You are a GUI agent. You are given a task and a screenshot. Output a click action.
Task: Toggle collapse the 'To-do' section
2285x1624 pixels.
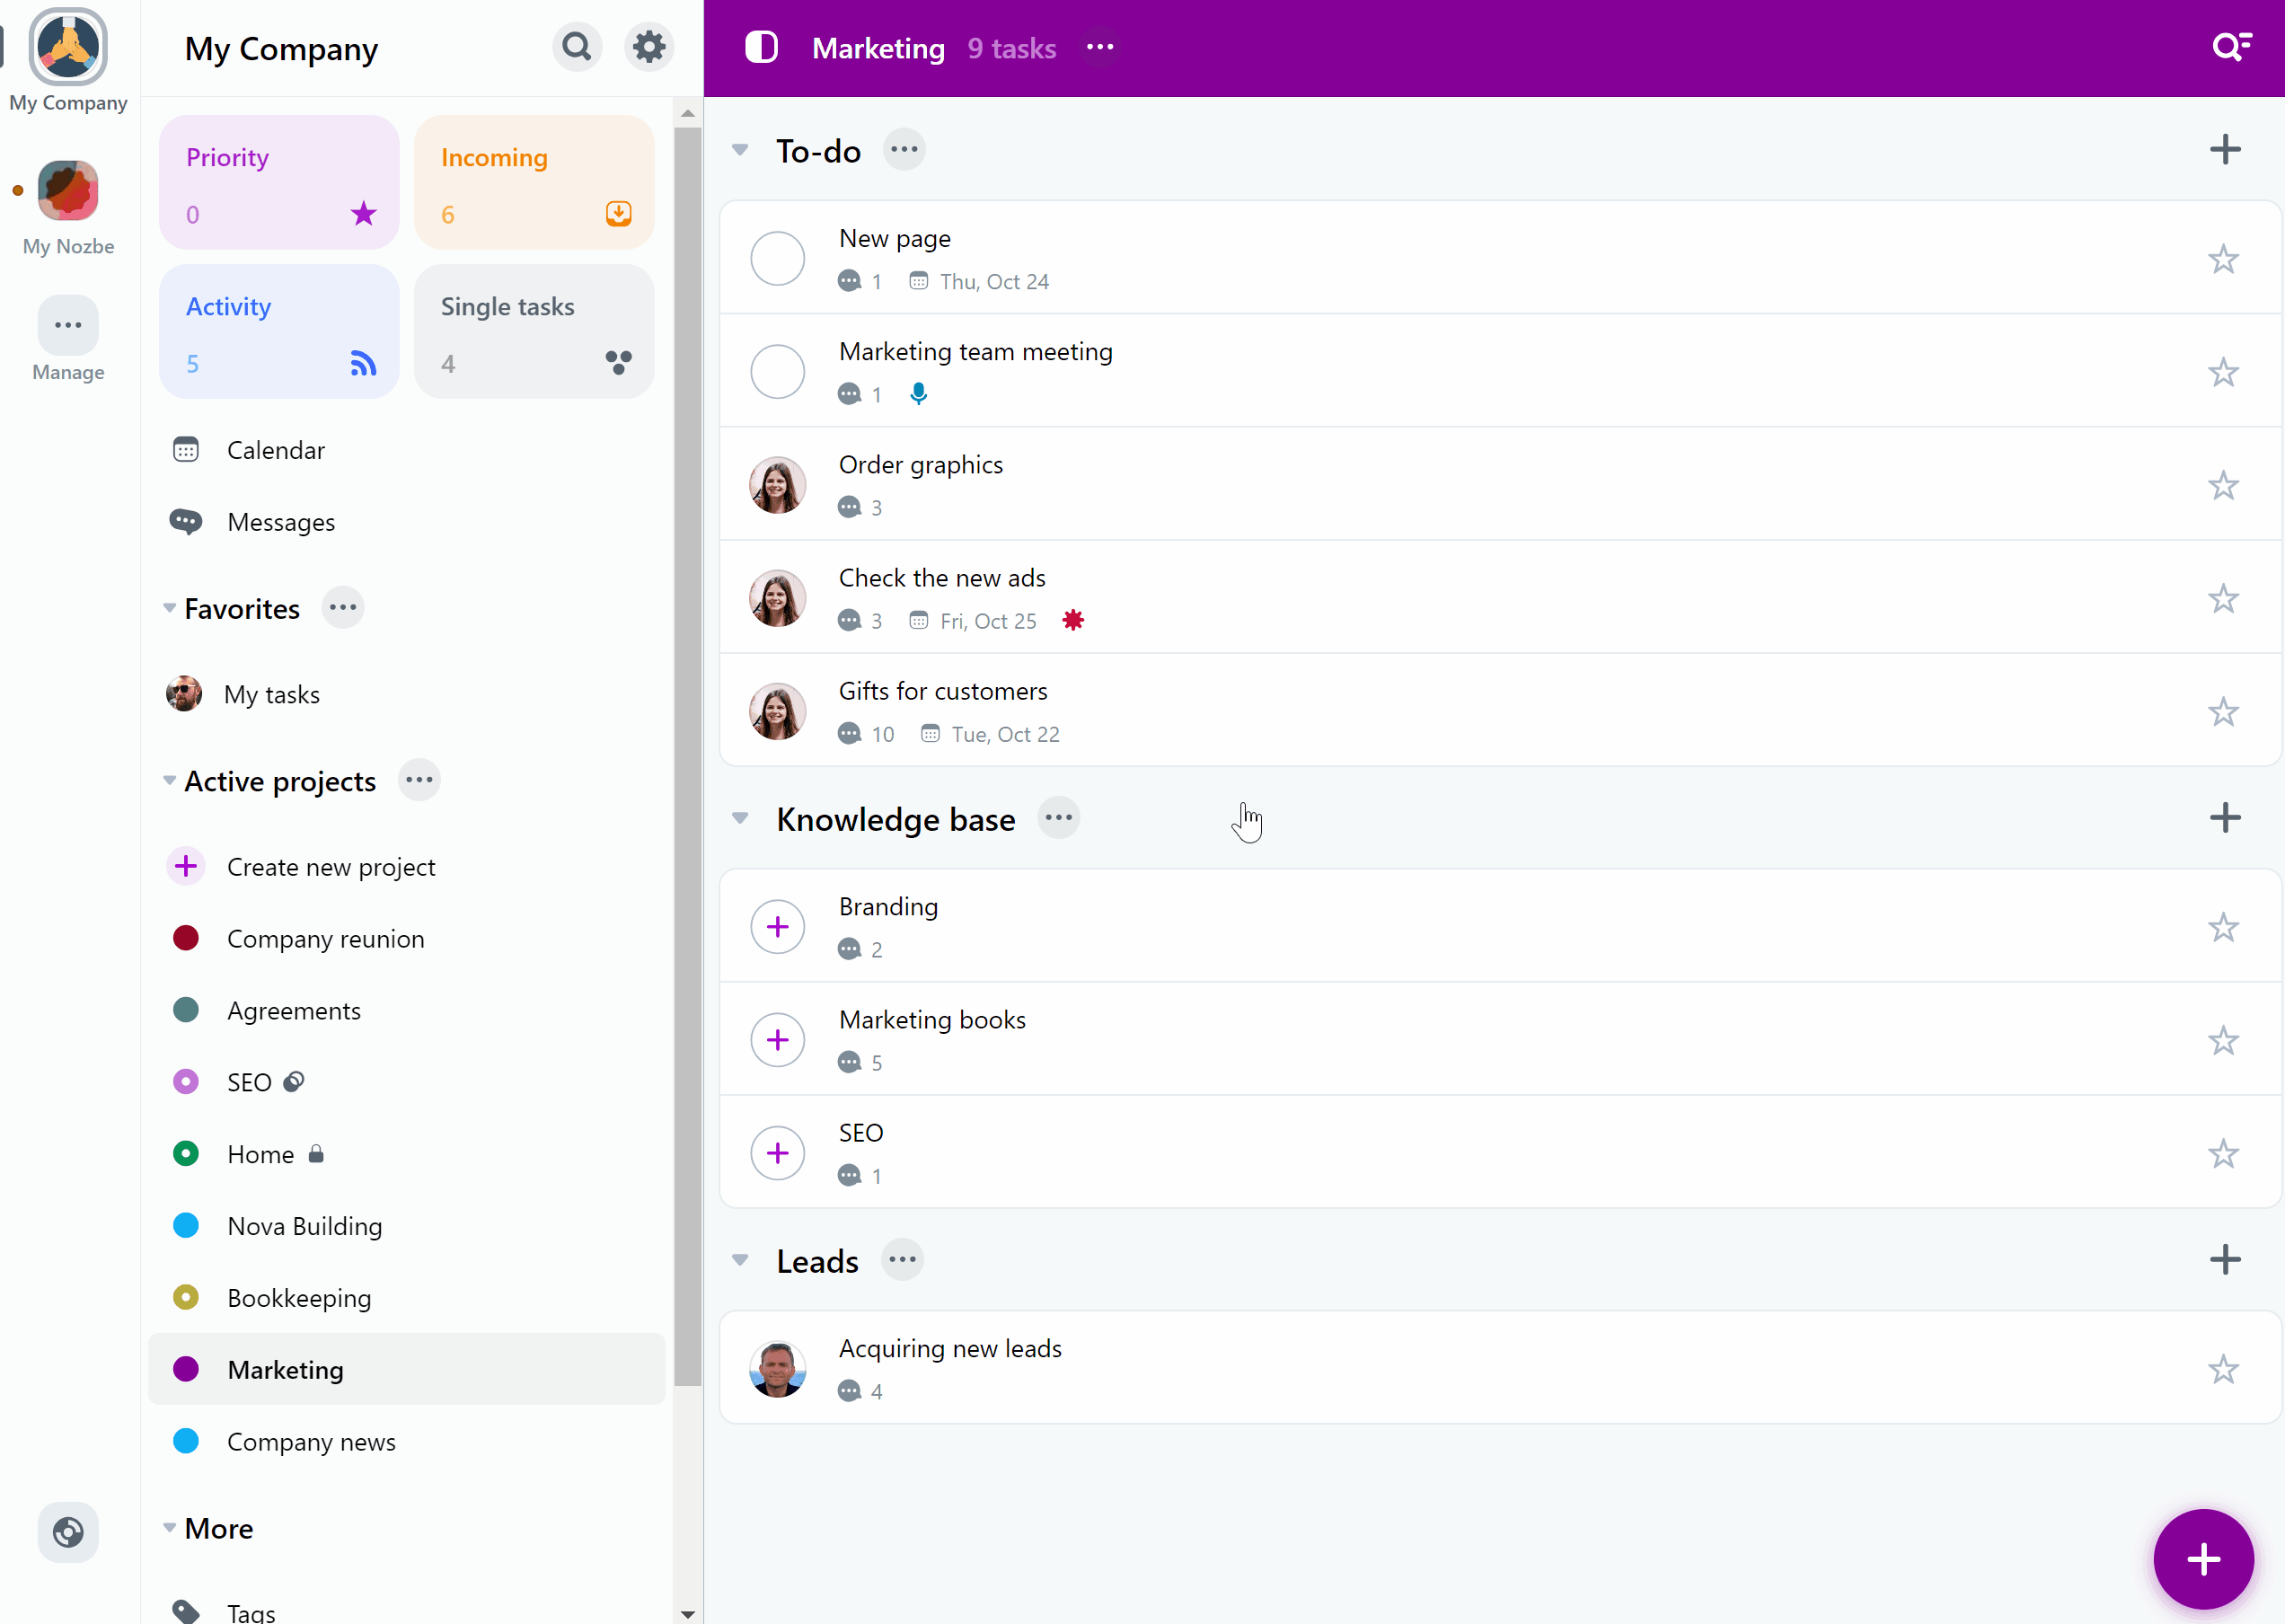pos(740,149)
